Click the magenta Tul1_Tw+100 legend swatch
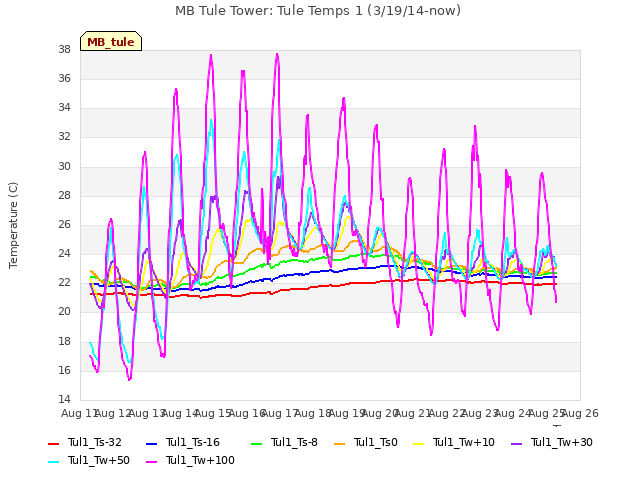Image resolution: width=640 pixels, height=480 pixels. coord(151,461)
